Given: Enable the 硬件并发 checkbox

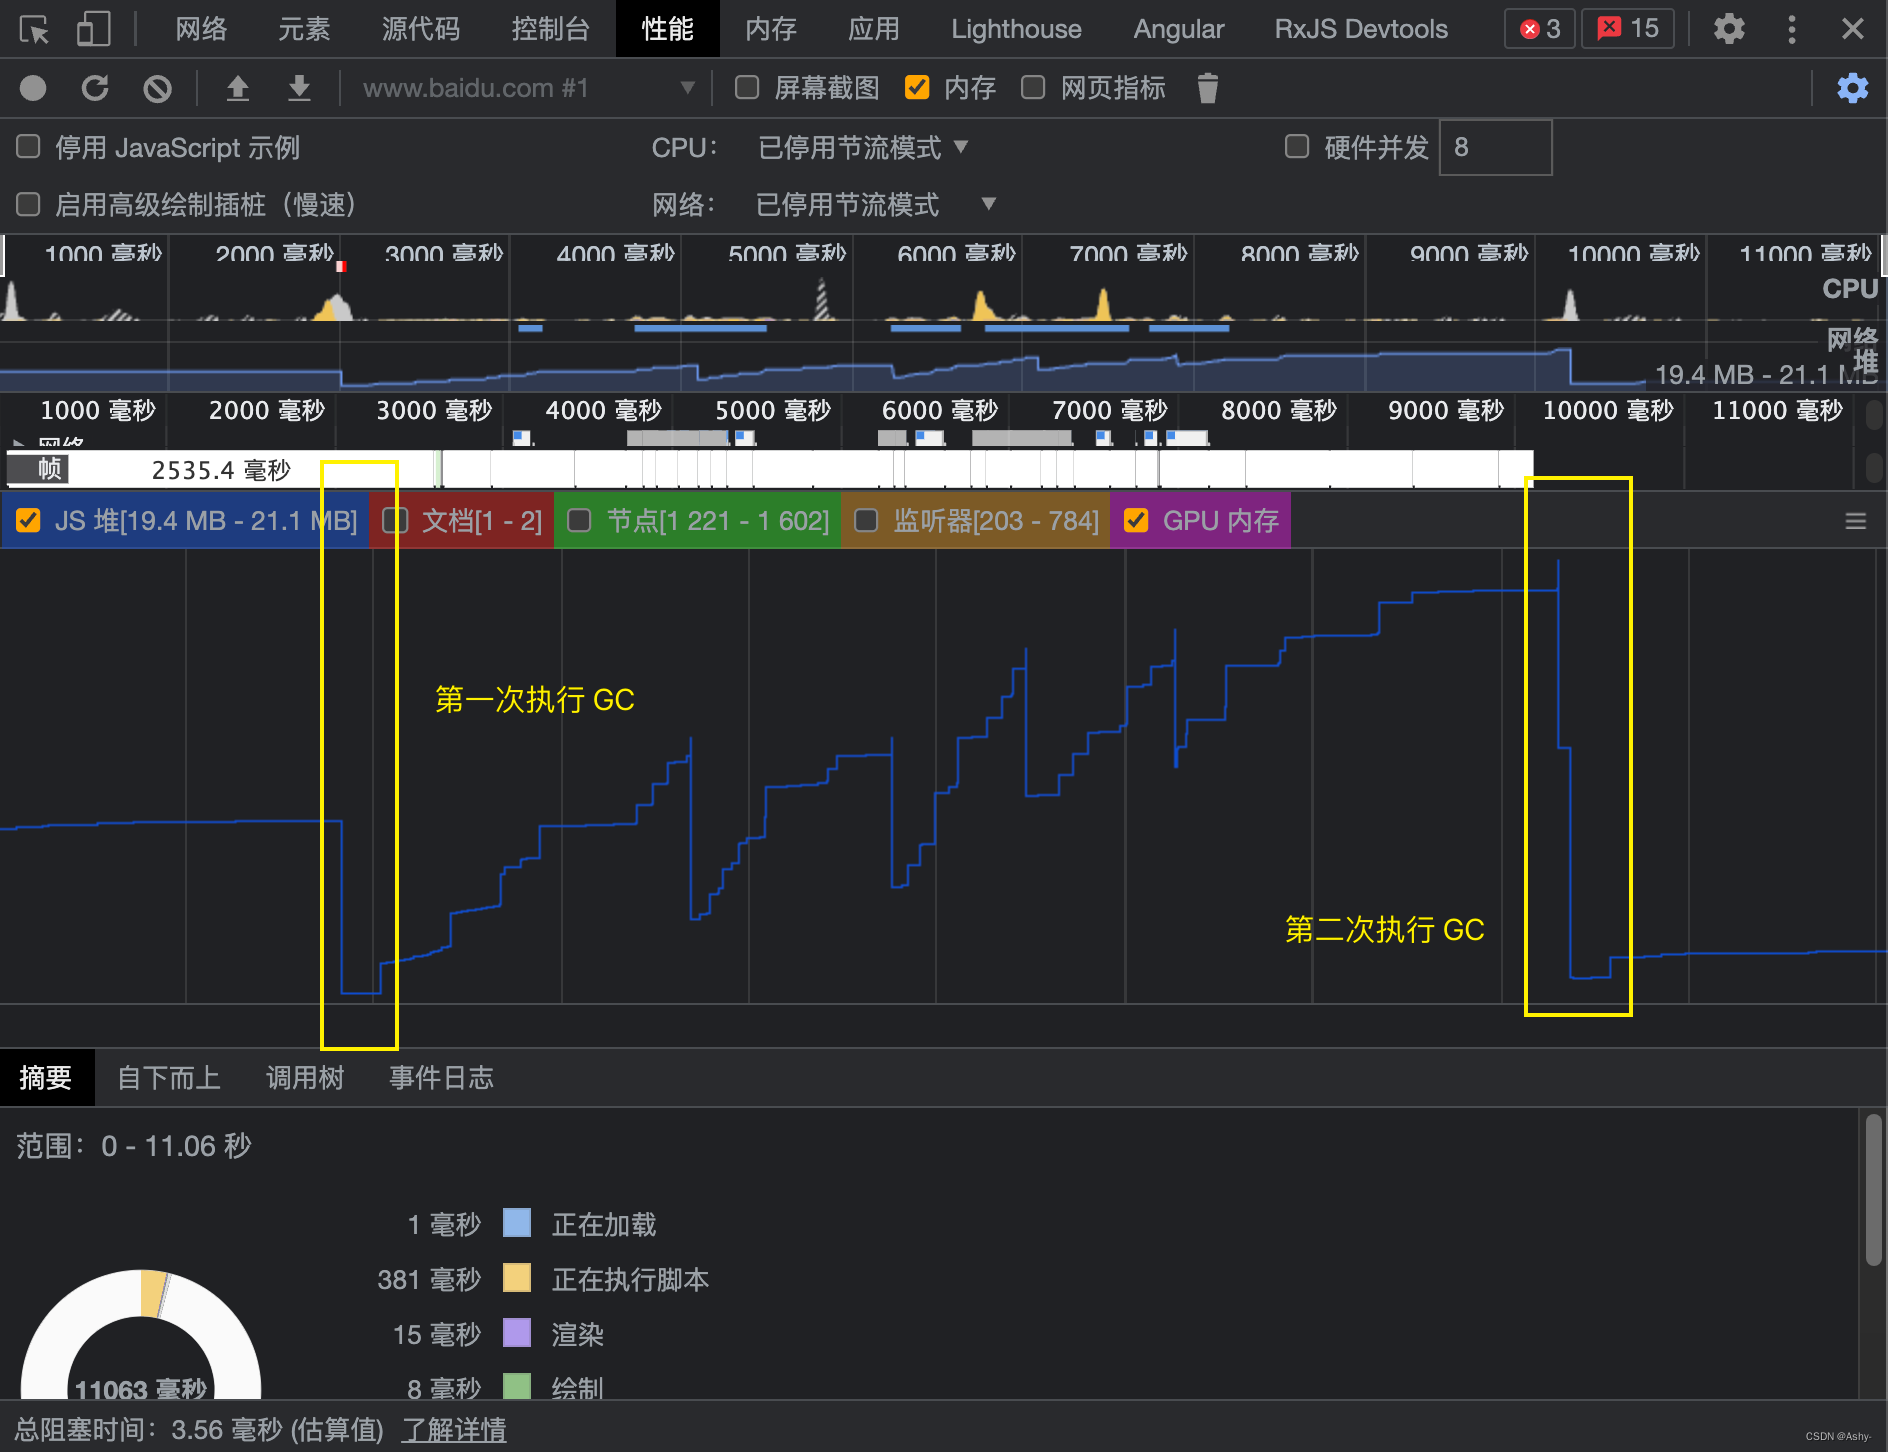Looking at the screenshot, I should [1297, 147].
